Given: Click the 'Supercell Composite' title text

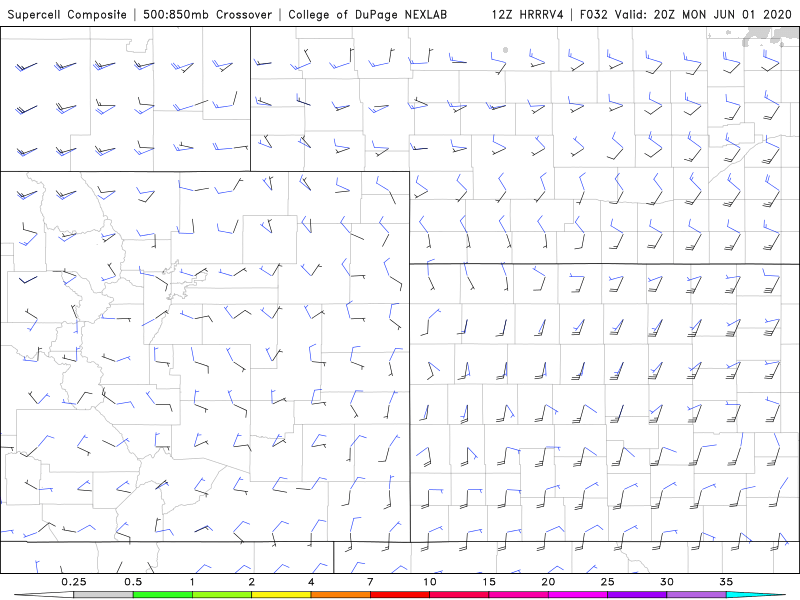Looking at the screenshot, I should tap(67, 14).
